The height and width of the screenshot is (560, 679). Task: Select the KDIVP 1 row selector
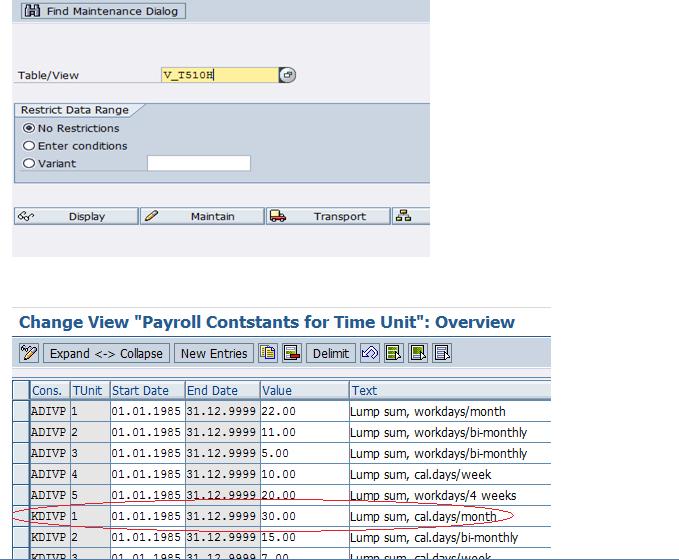click(x=20, y=516)
